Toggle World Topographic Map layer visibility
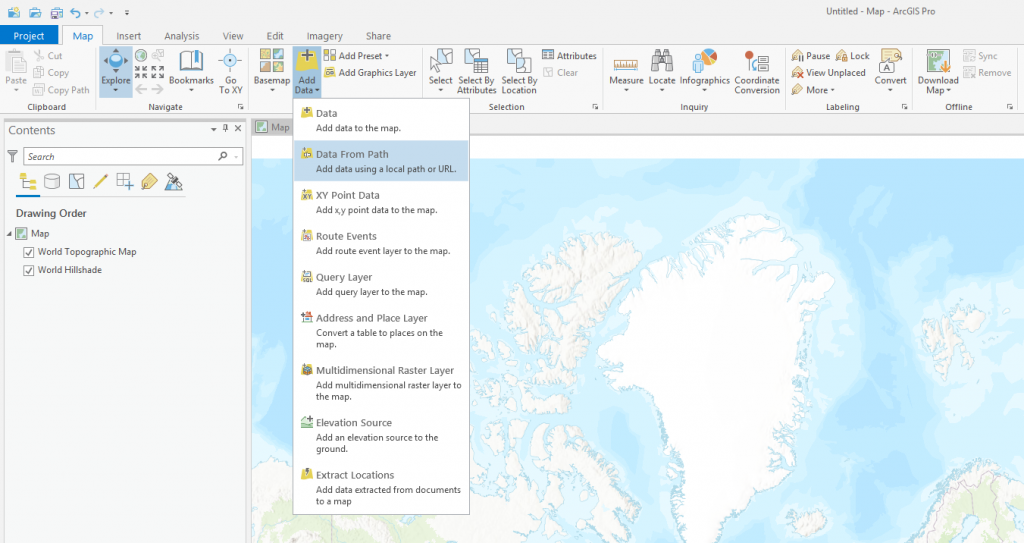Screen dimensions: 1024x543 pyautogui.click(x=29, y=252)
